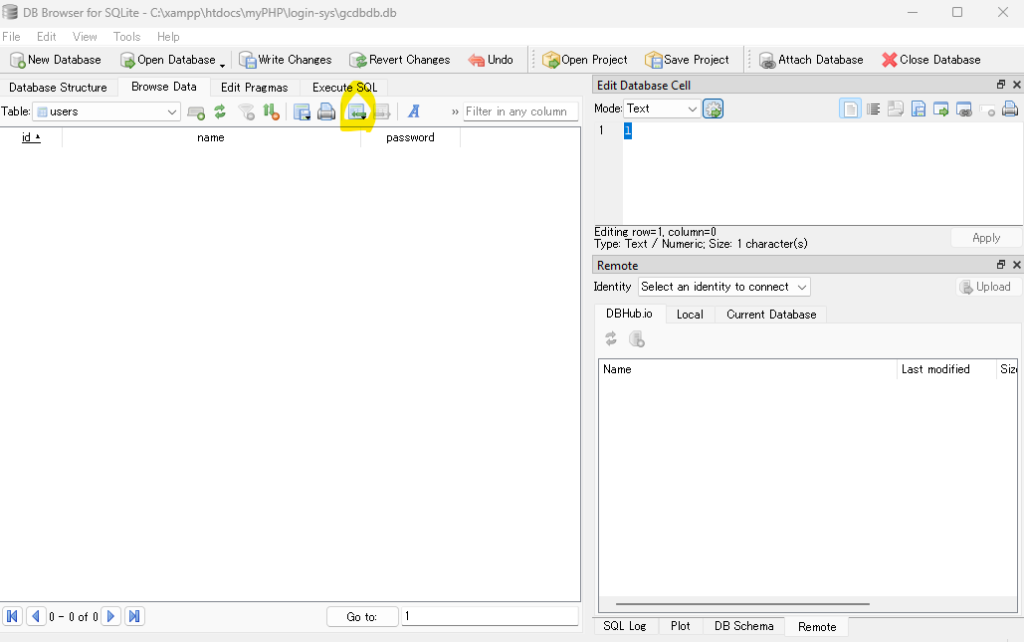
Task: Clear all filters in table toolbar
Action: [246, 112]
